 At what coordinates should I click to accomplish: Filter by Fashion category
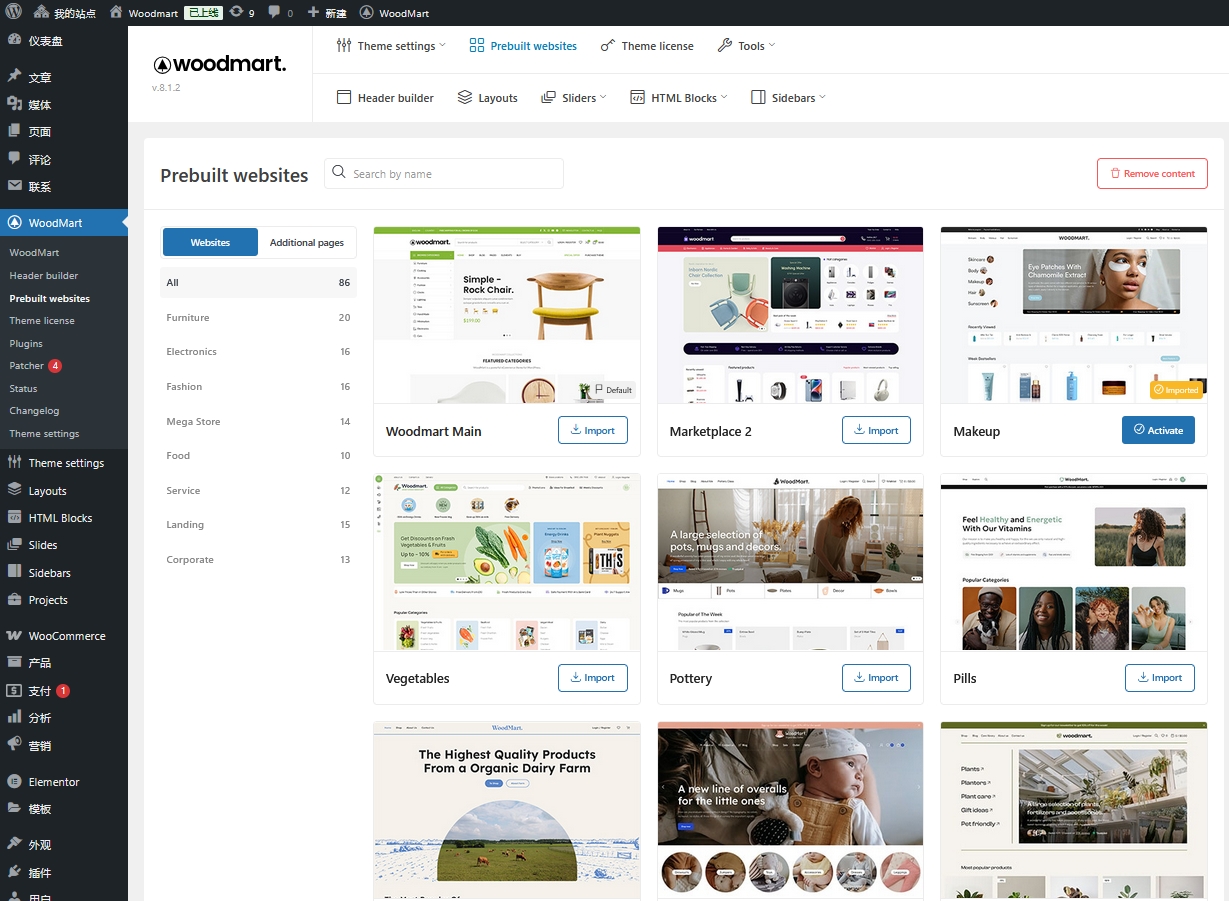(x=258, y=386)
